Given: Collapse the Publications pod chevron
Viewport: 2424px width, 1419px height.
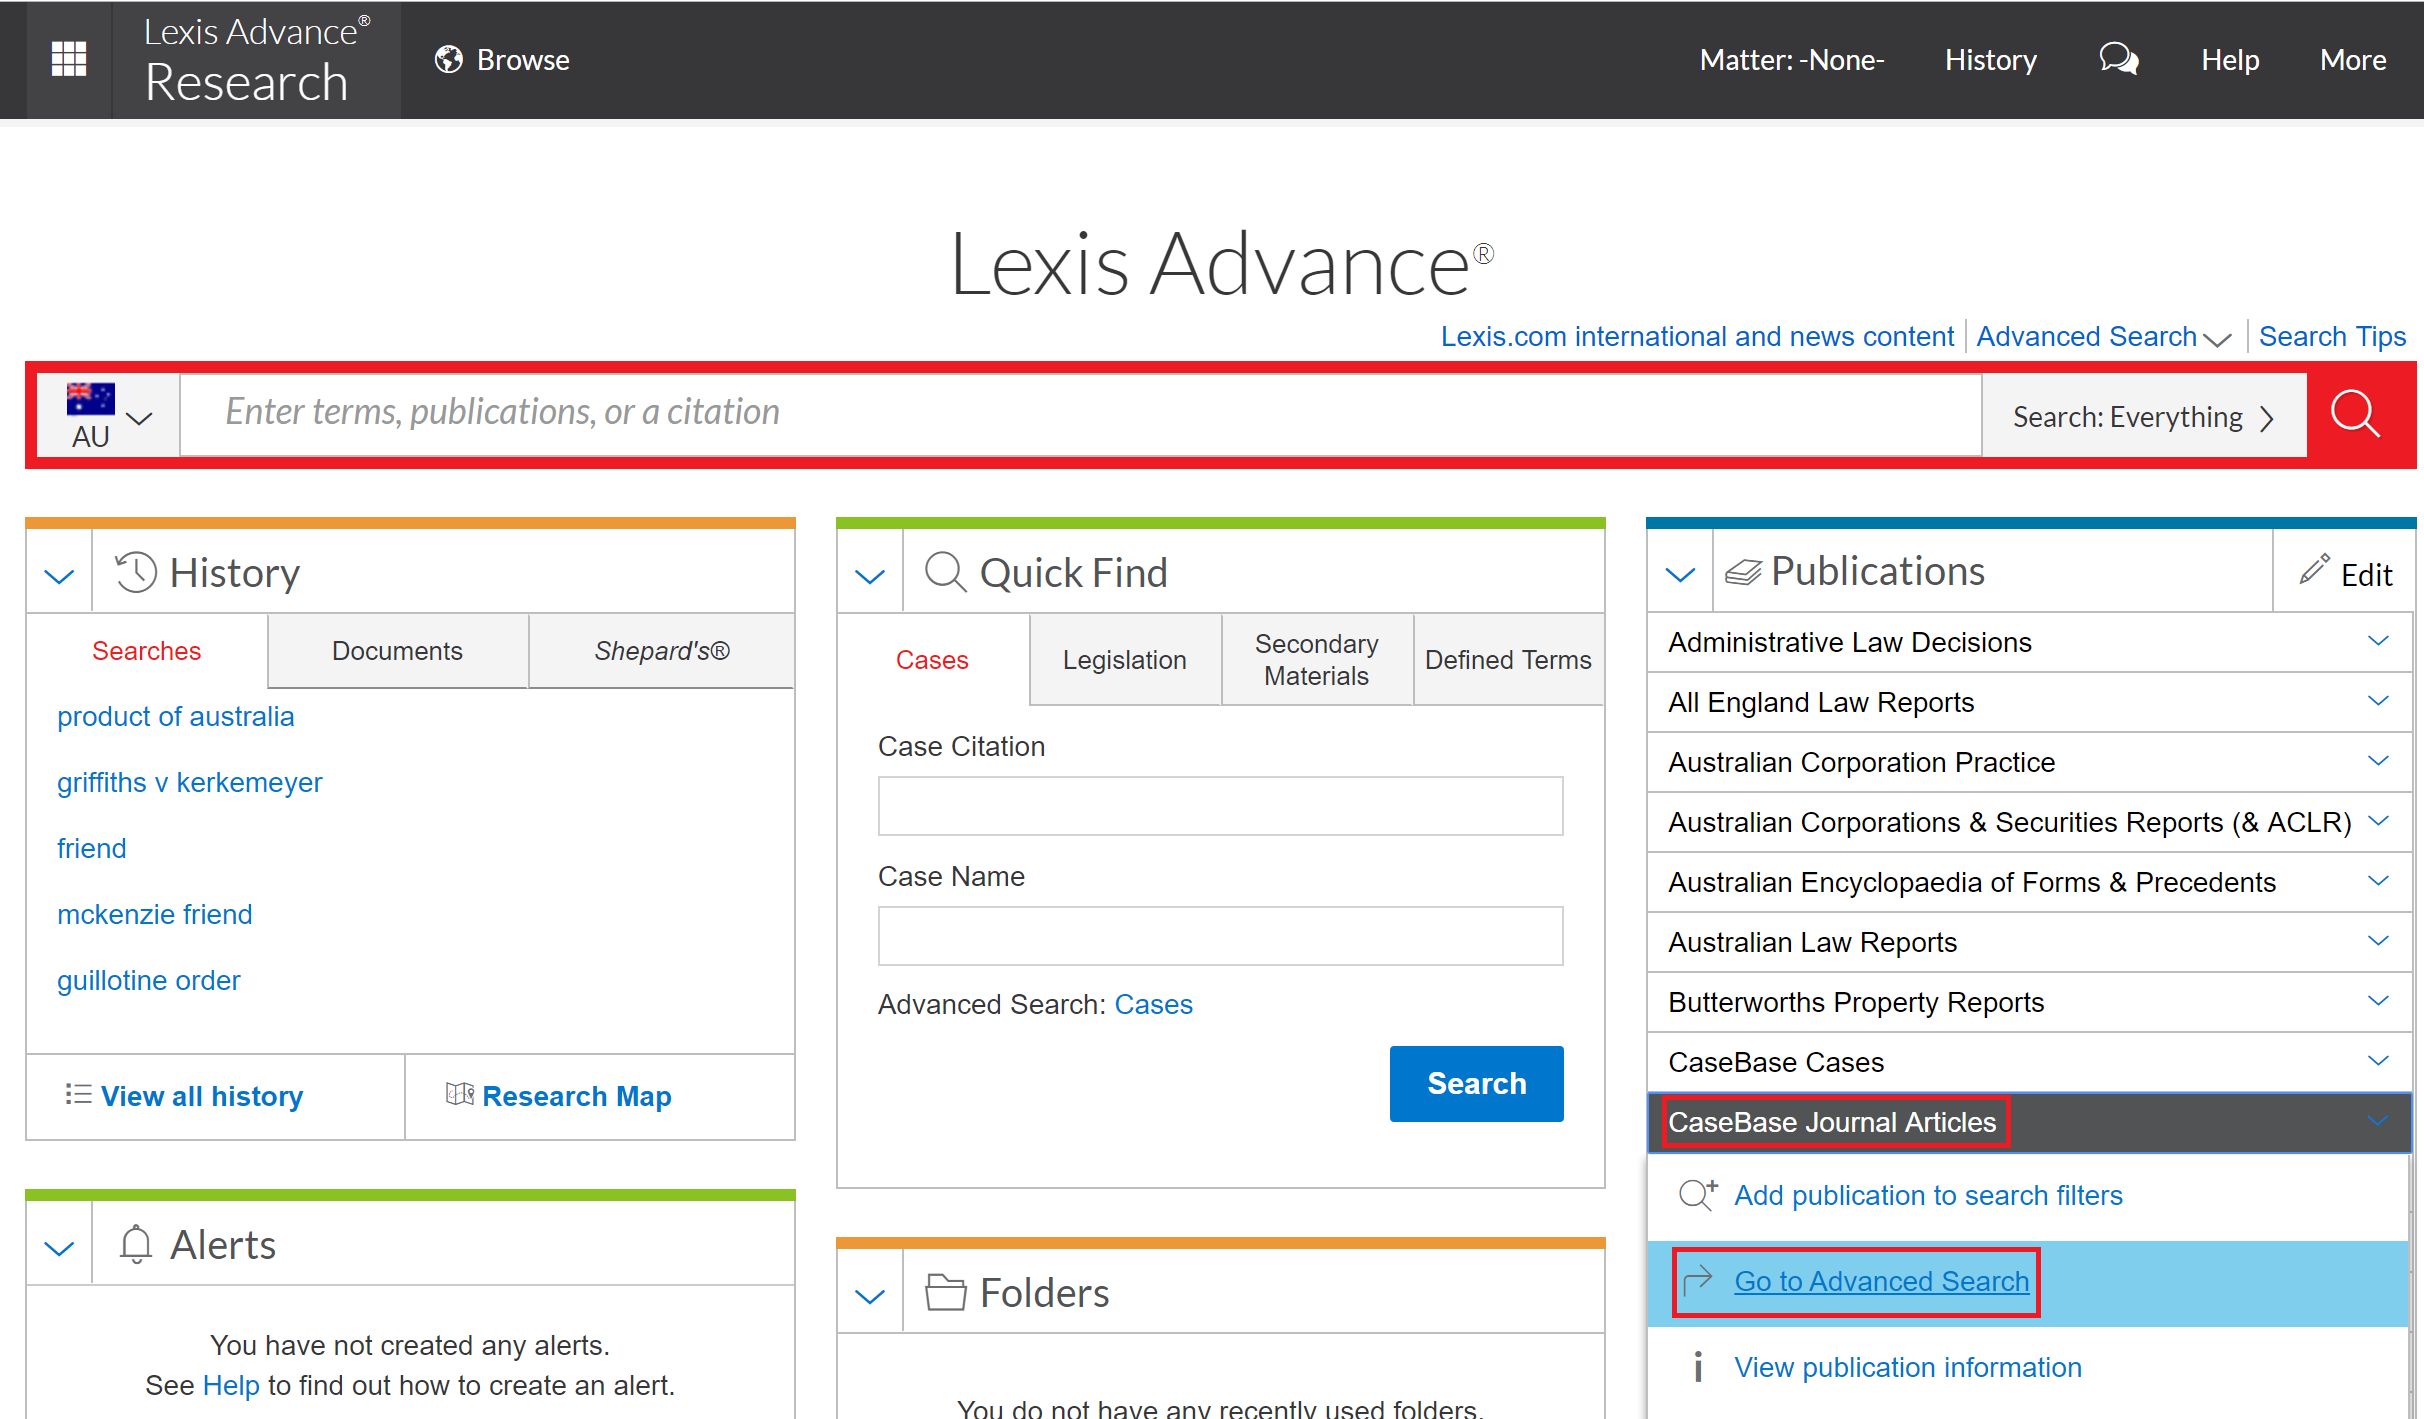Looking at the screenshot, I should pos(1680,575).
